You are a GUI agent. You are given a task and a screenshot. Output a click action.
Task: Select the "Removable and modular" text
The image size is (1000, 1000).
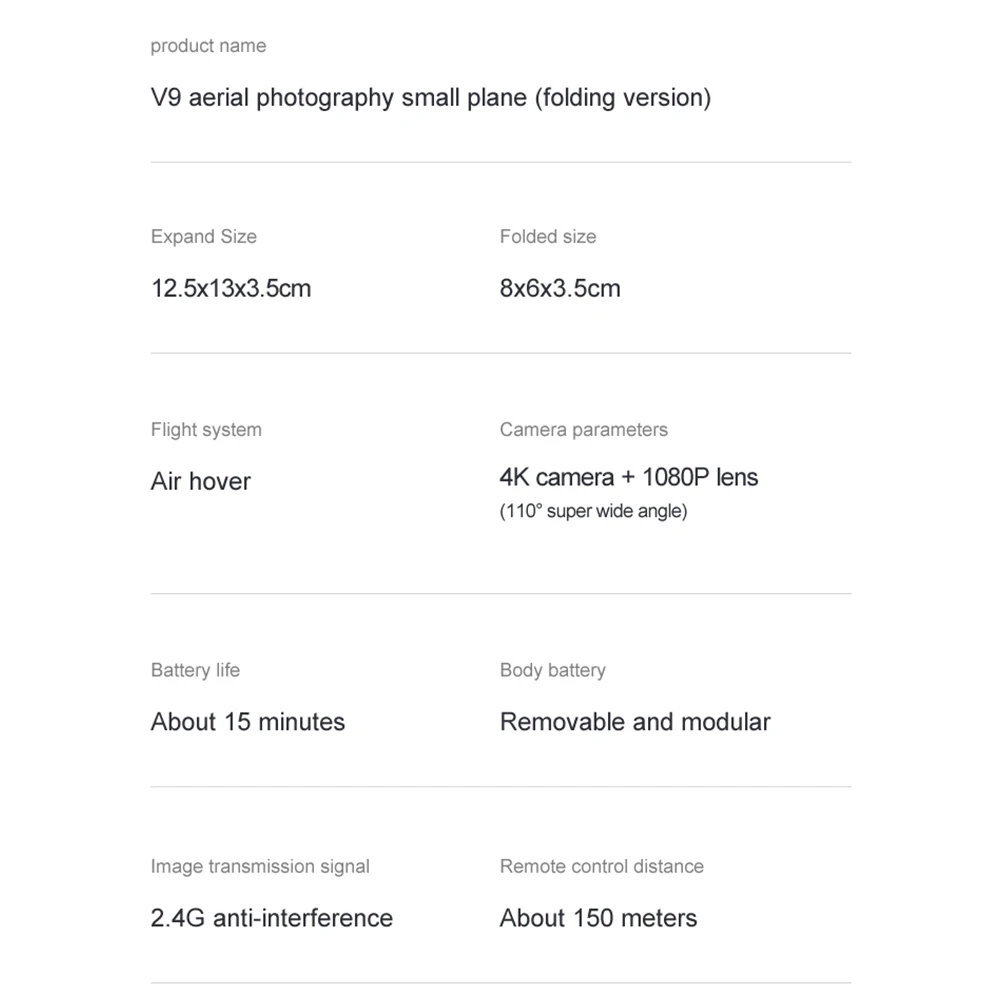635,722
